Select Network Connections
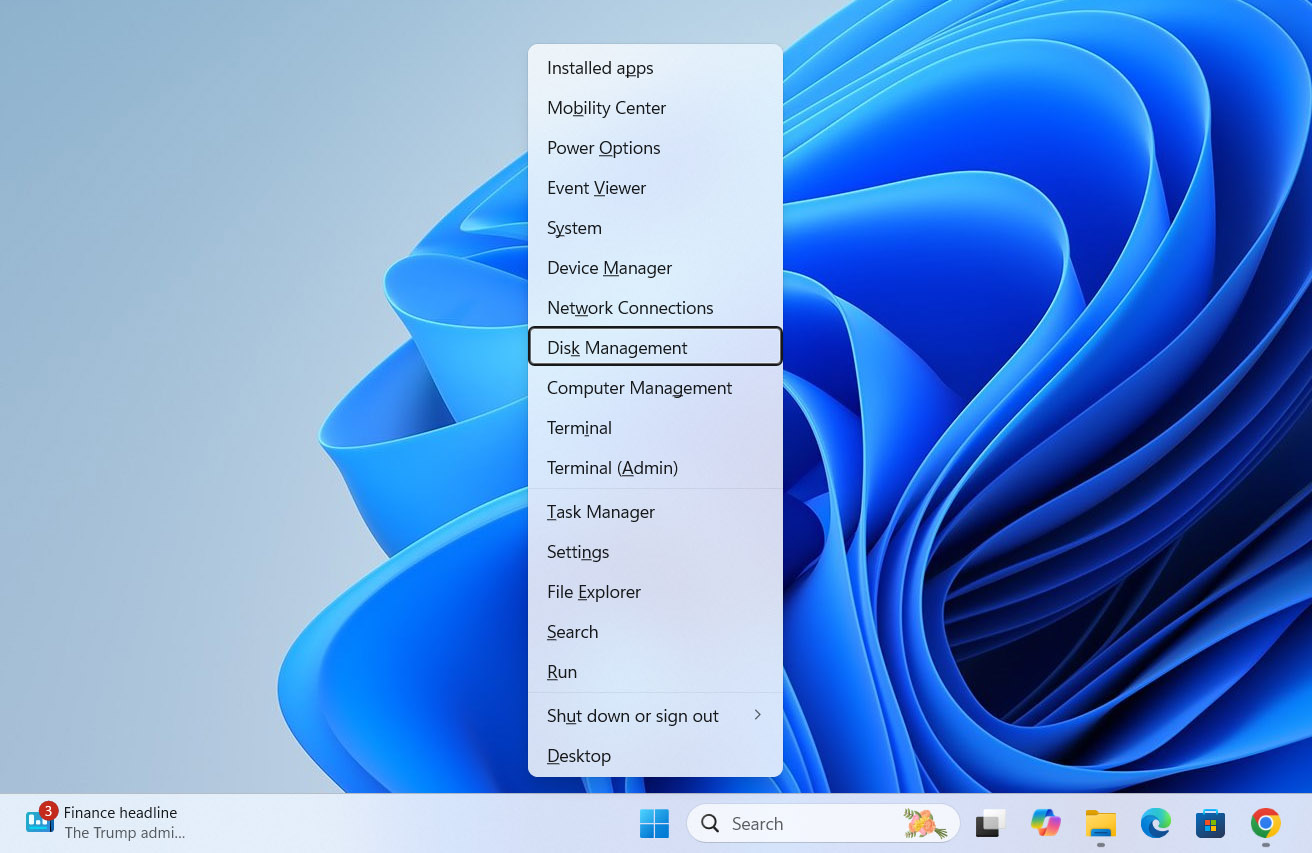1312x853 pixels. (x=655, y=308)
